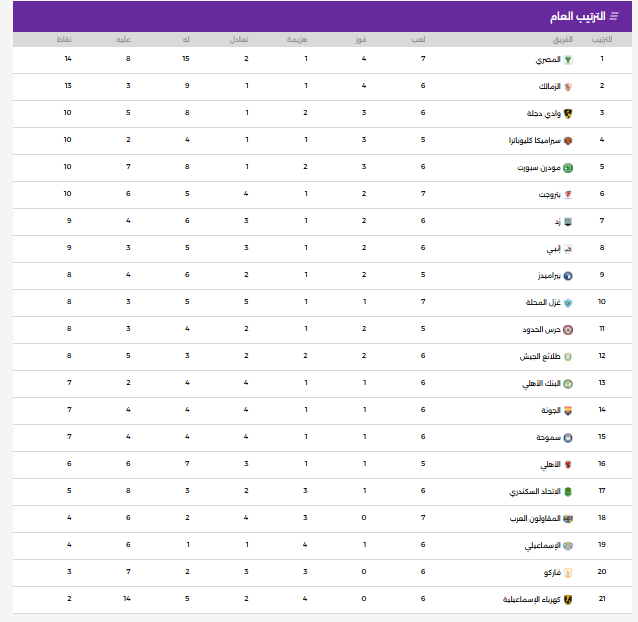Click the Wadi Degla team crest
The height and width of the screenshot is (622, 638).
pos(568,114)
